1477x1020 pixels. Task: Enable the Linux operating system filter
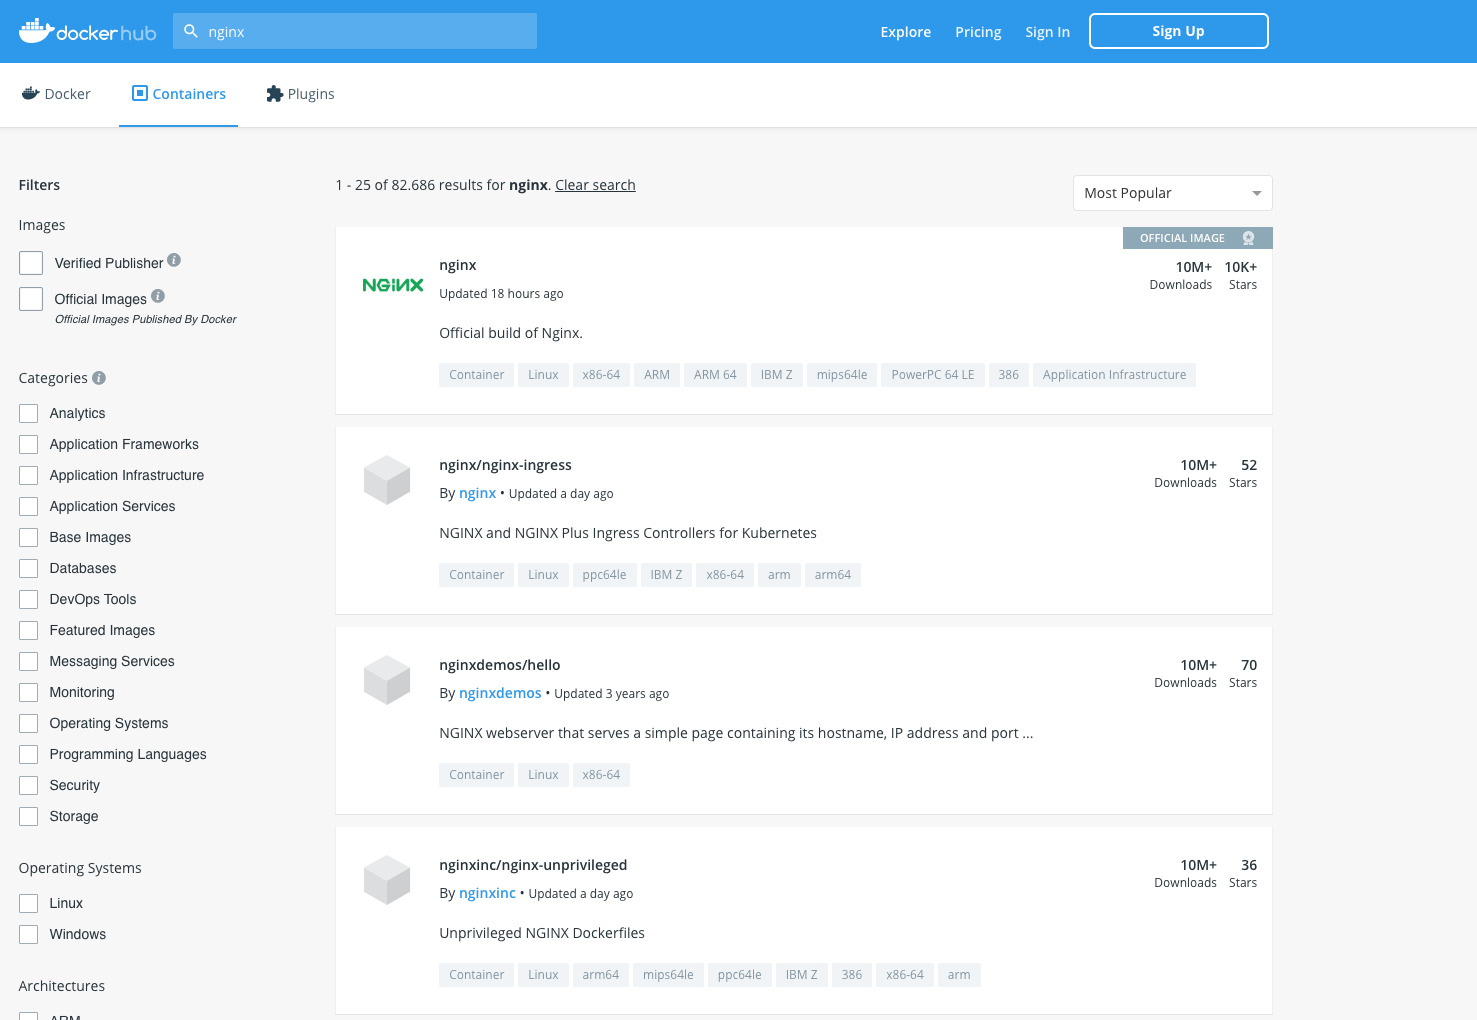(29, 903)
